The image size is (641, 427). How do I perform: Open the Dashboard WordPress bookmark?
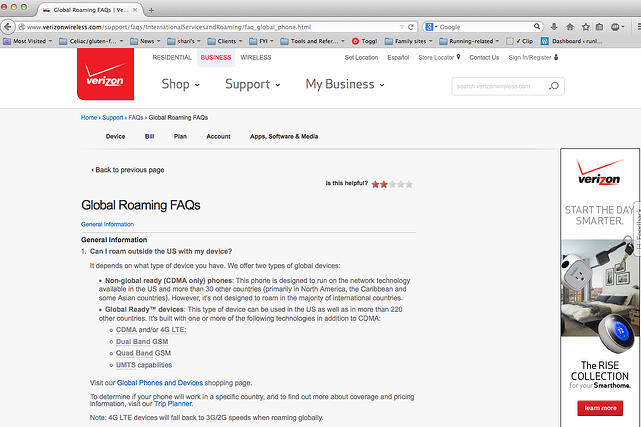point(571,41)
